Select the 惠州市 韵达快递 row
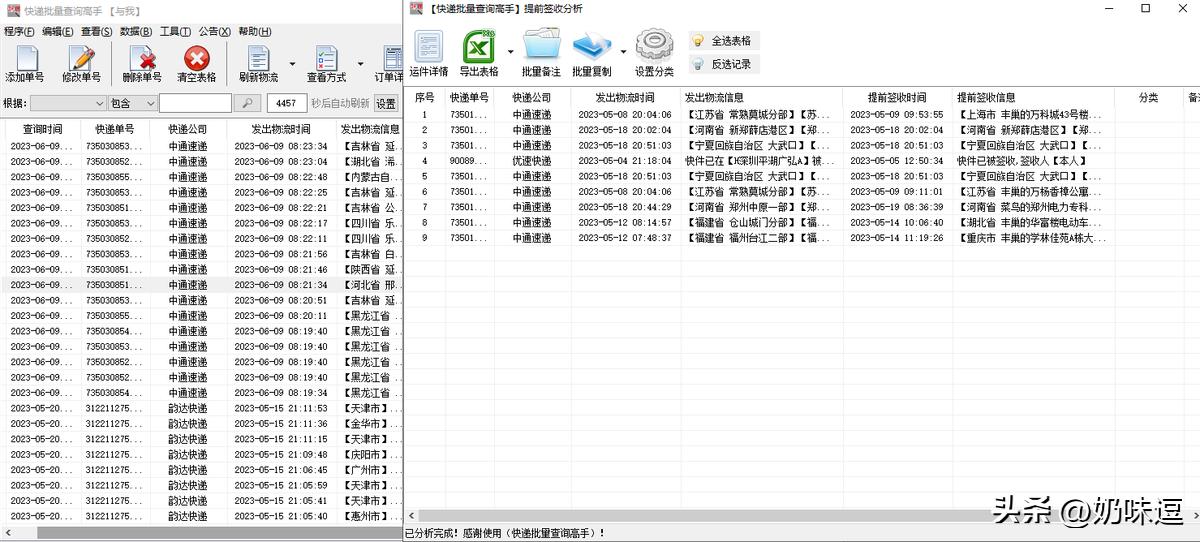The image size is (1200, 542). coord(201,517)
